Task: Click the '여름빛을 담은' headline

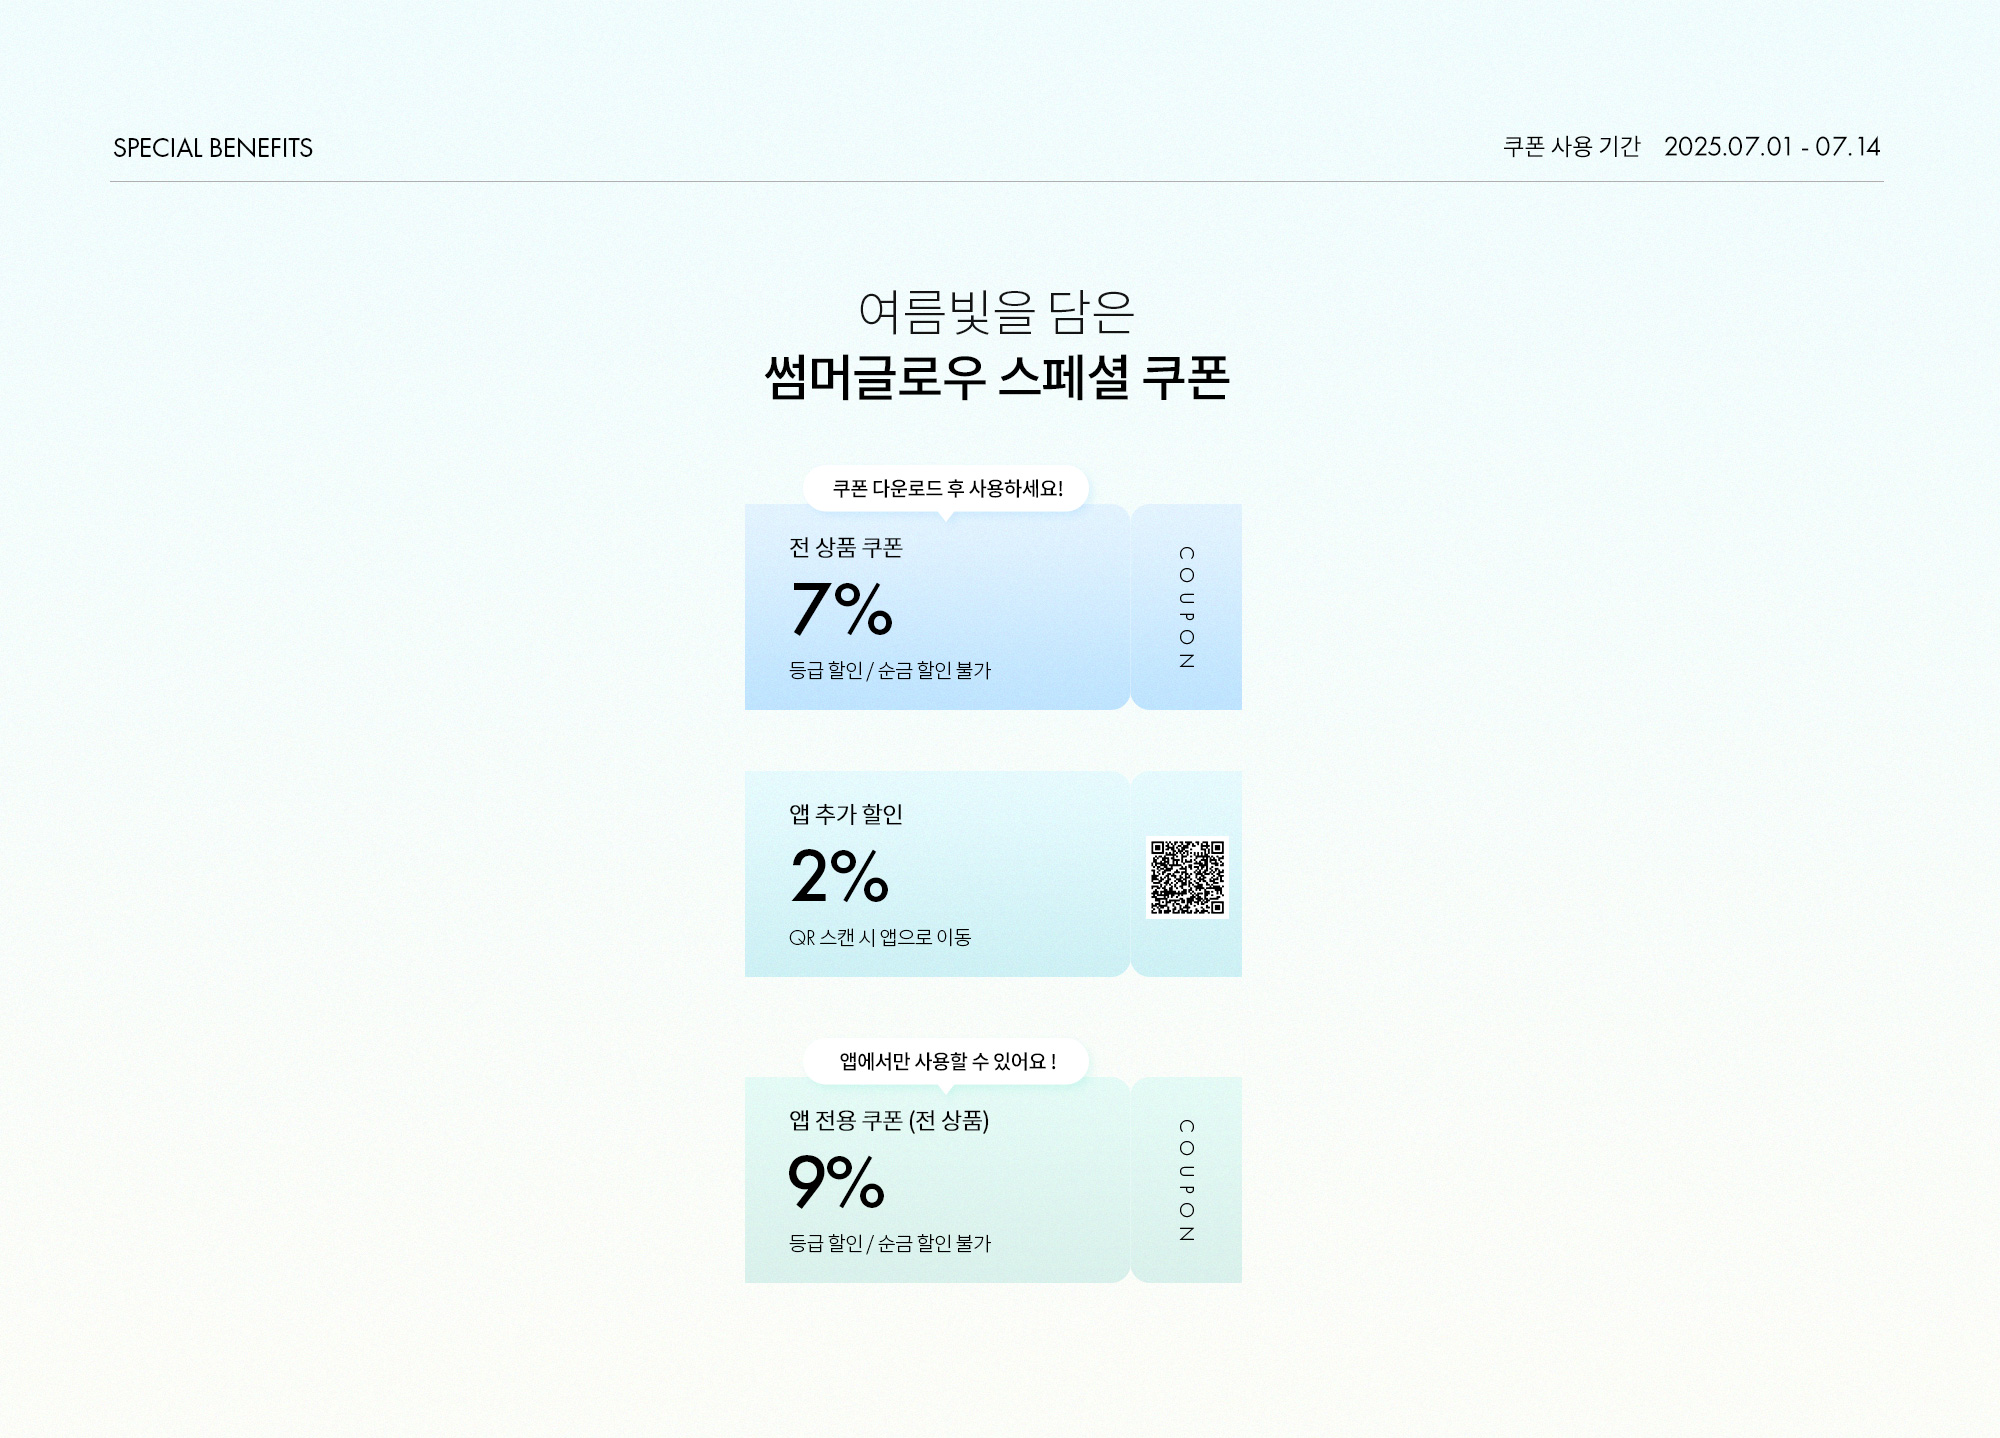Action: [x=996, y=312]
